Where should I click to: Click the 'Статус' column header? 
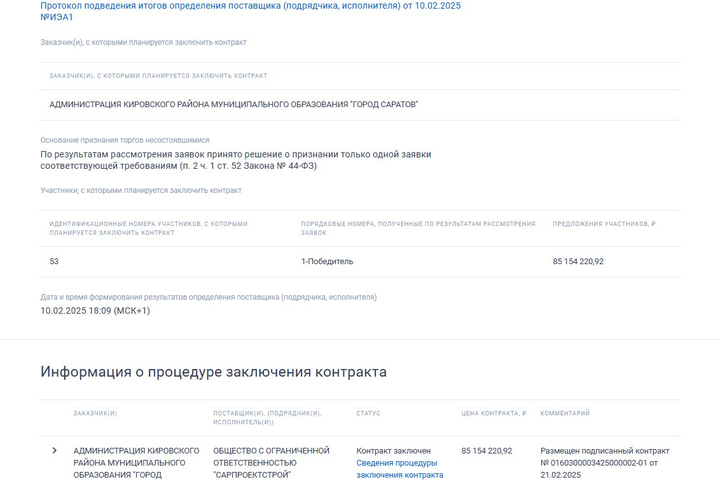(368, 413)
